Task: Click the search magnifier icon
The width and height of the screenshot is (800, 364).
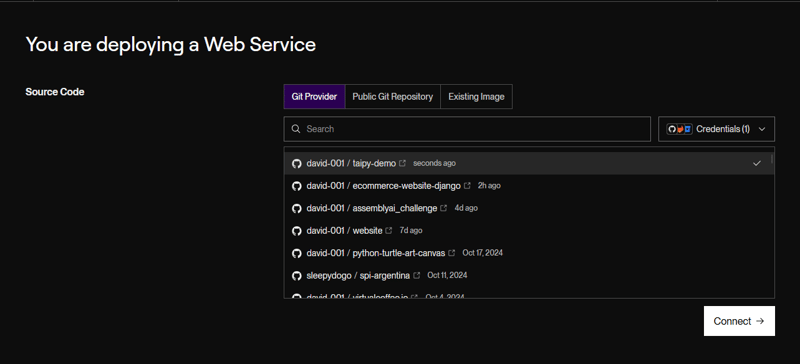Action: click(296, 129)
